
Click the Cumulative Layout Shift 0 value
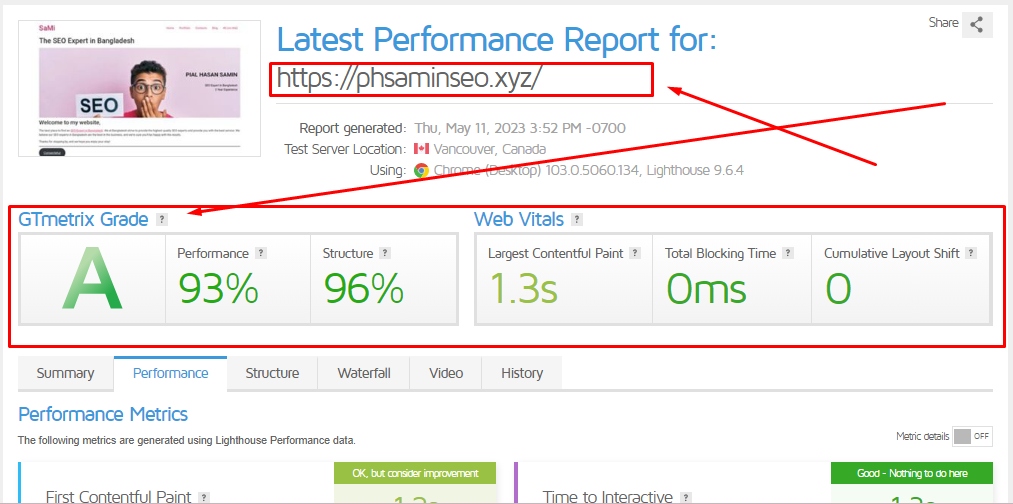point(839,288)
